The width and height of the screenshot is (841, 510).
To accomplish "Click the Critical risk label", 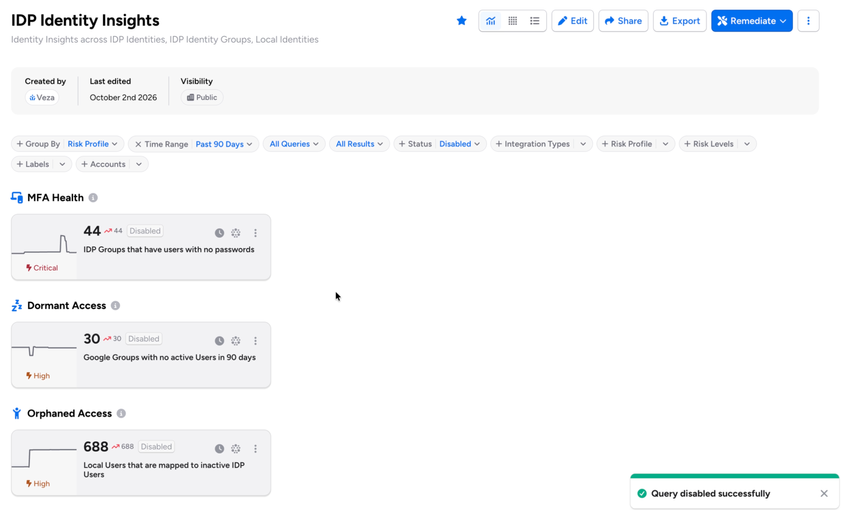I will (x=42, y=268).
